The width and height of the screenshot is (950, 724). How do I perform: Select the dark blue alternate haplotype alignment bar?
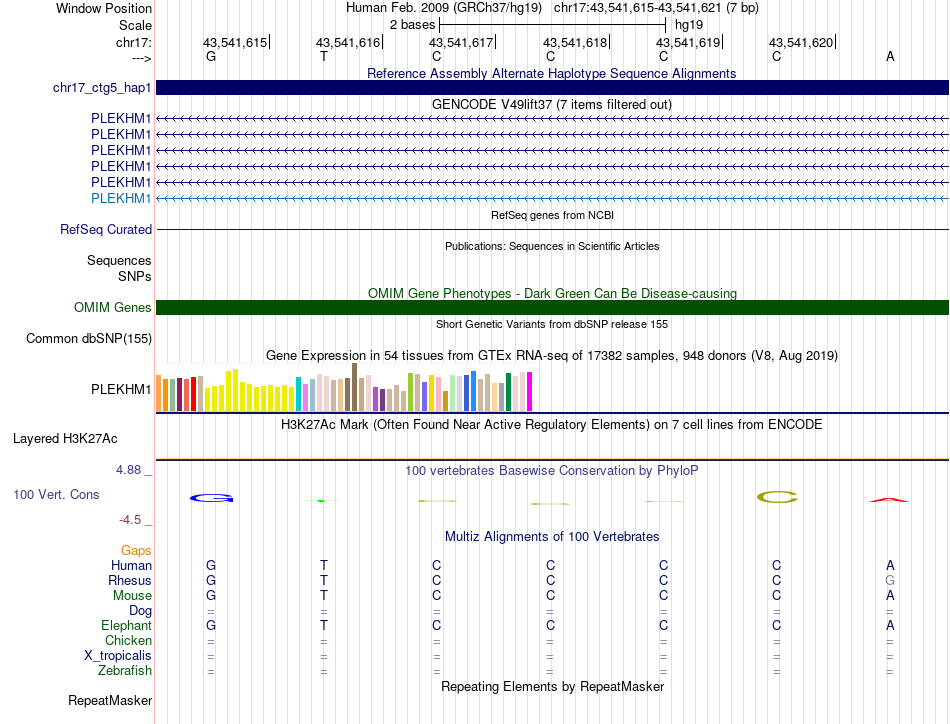point(552,87)
